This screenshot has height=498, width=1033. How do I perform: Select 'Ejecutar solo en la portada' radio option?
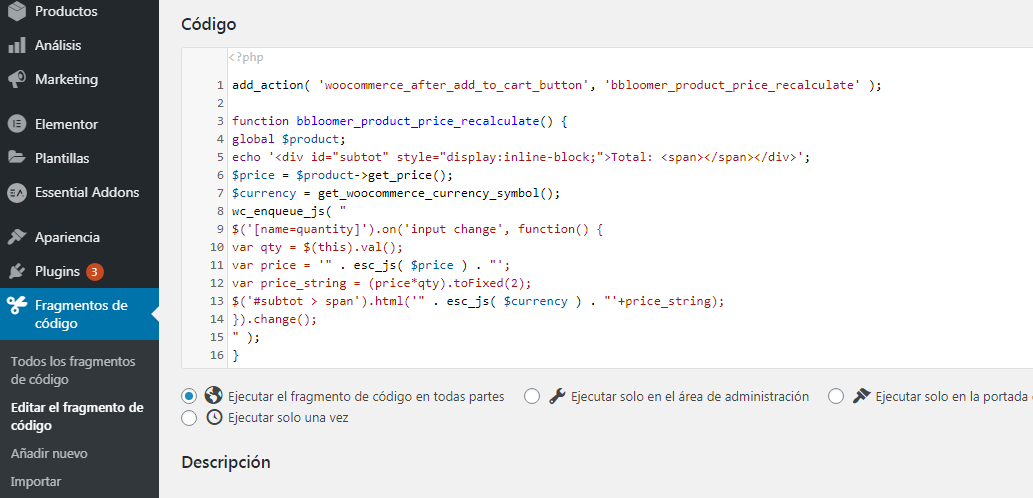(836, 397)
